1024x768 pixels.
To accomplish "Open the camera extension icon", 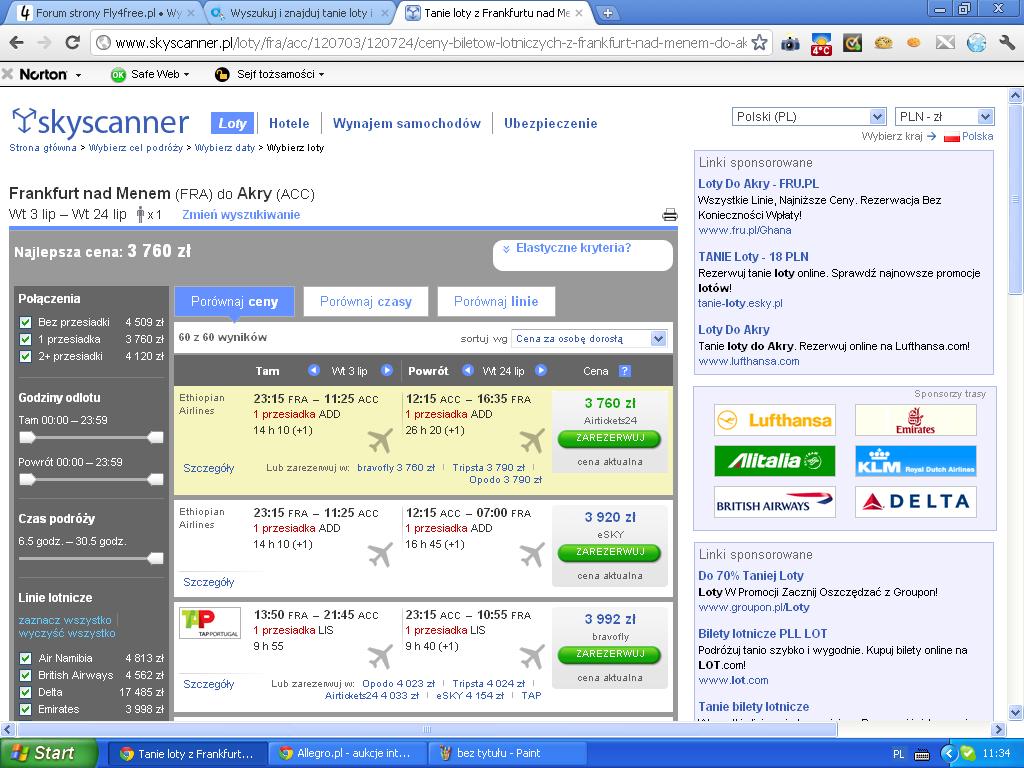I will pos(790,43).
